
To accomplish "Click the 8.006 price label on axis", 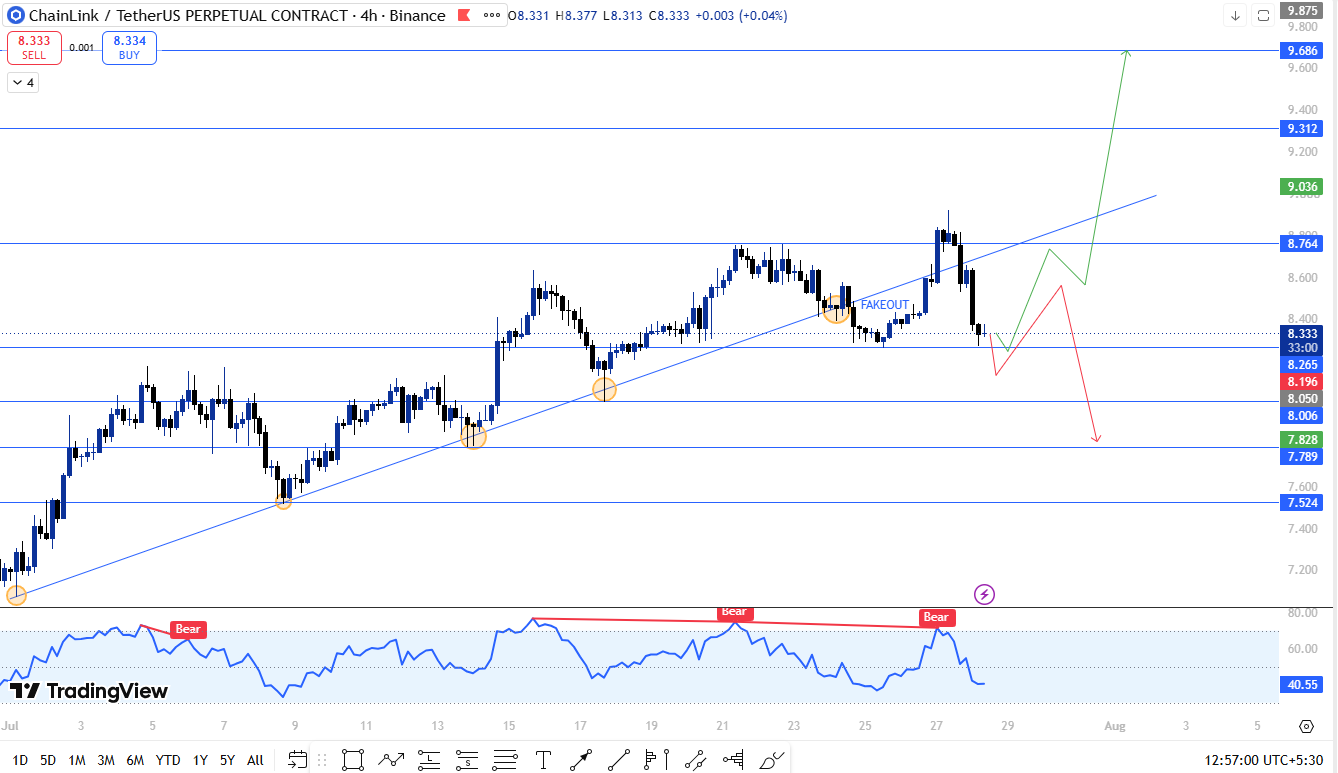I will click(x=1301, y=415).
